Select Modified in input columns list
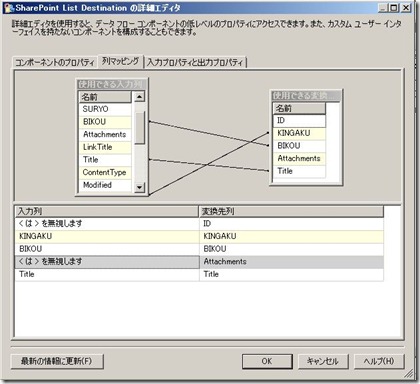420x384 pixels. (x=105, y=185)
